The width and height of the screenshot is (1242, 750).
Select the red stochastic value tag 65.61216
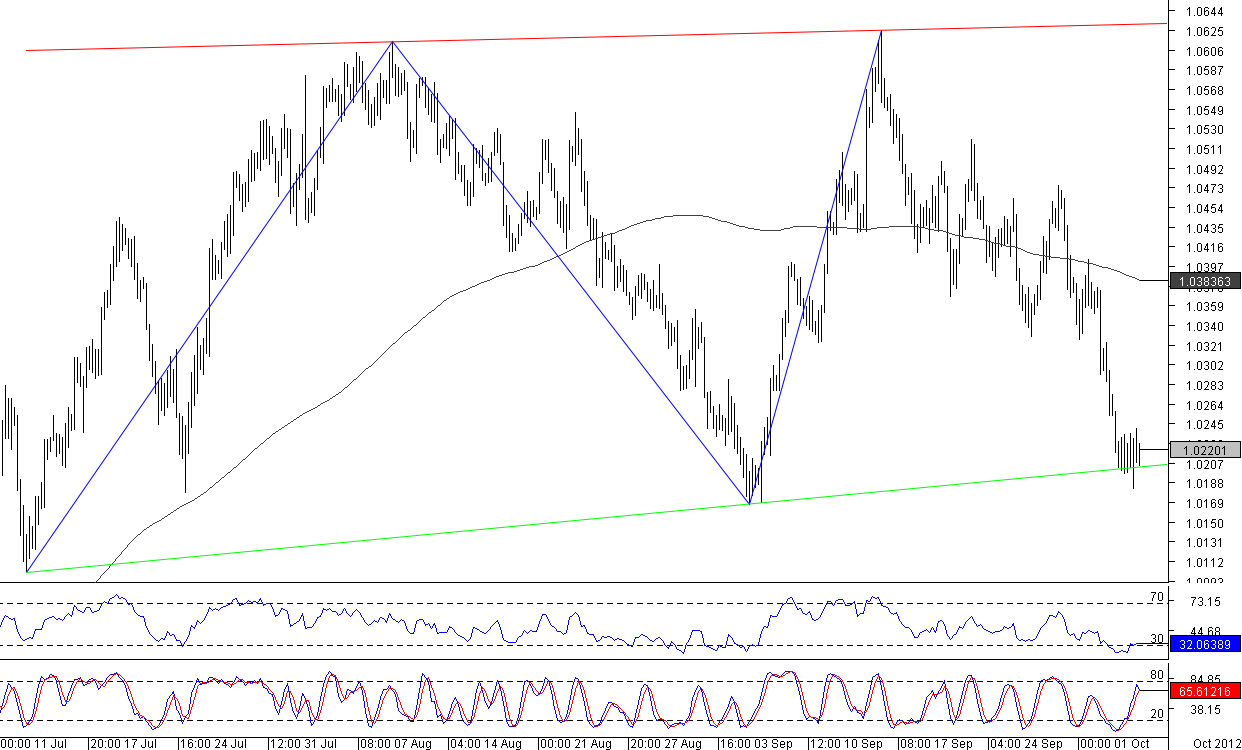1205,690
